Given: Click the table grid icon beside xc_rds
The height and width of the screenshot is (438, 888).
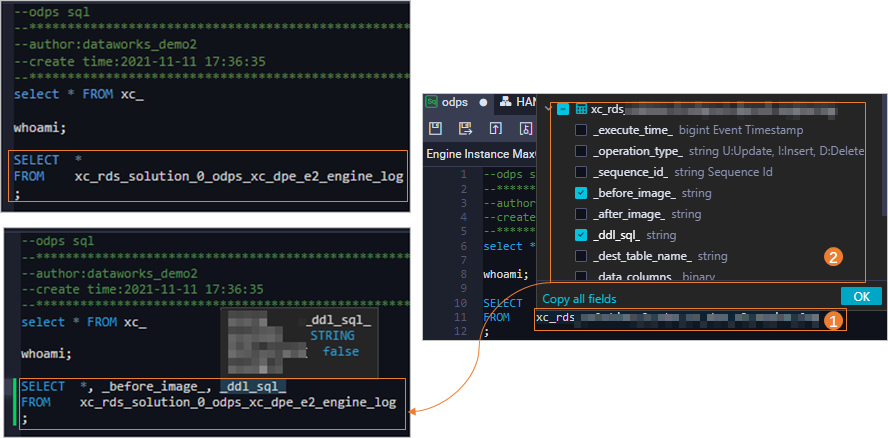Looking at the screenshot, I should click(x=581, y=109).
